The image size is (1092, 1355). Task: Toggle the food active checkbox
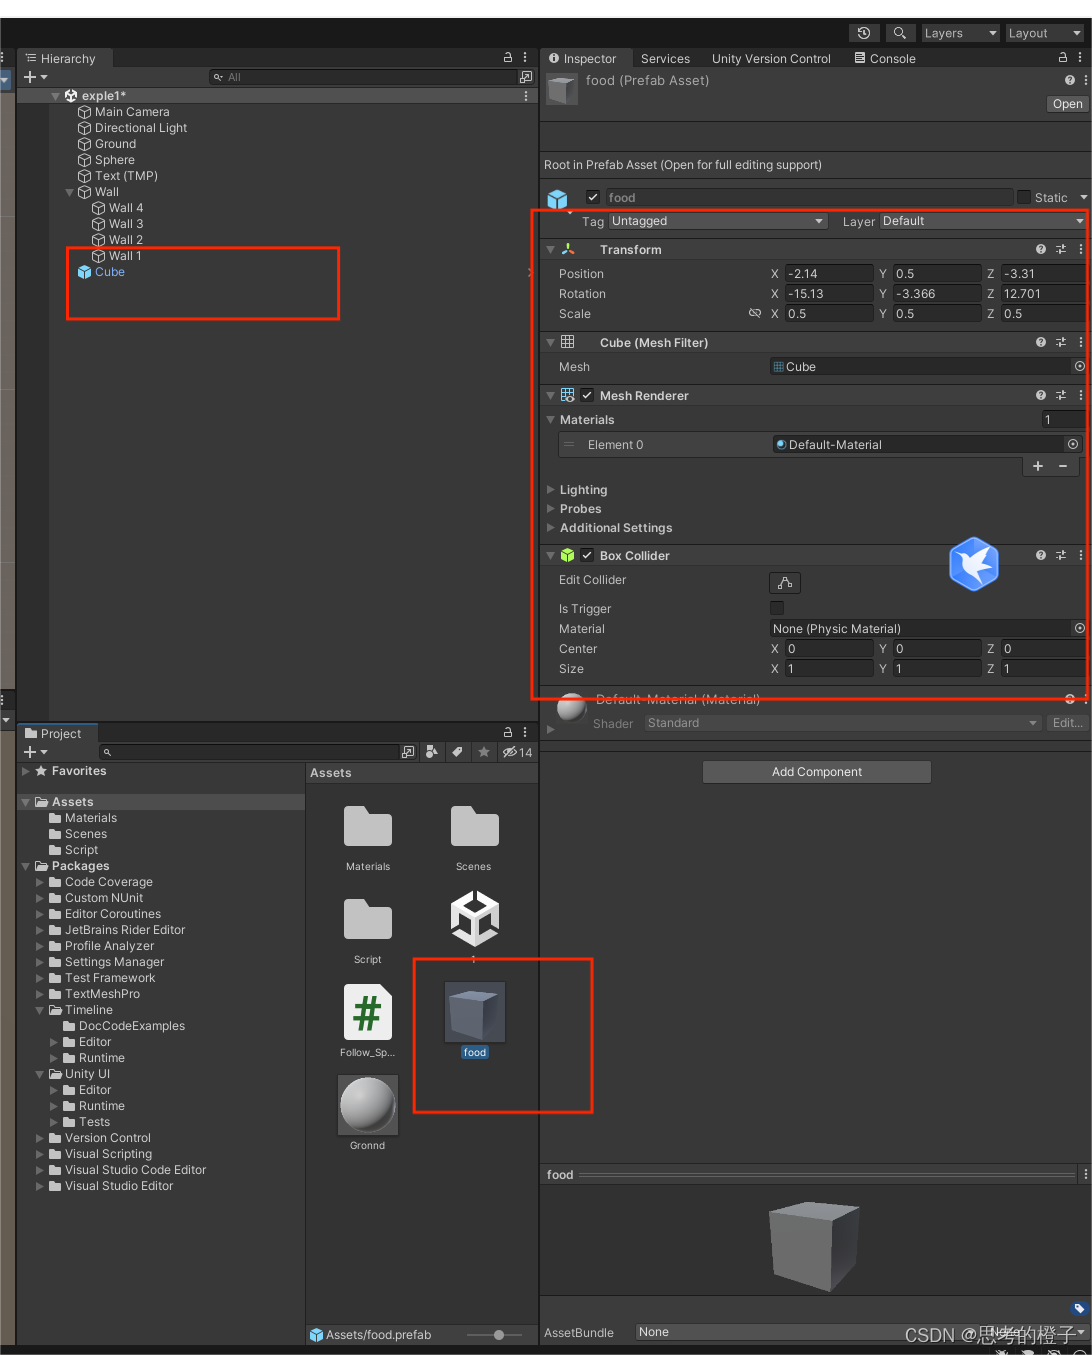(593, 197)
